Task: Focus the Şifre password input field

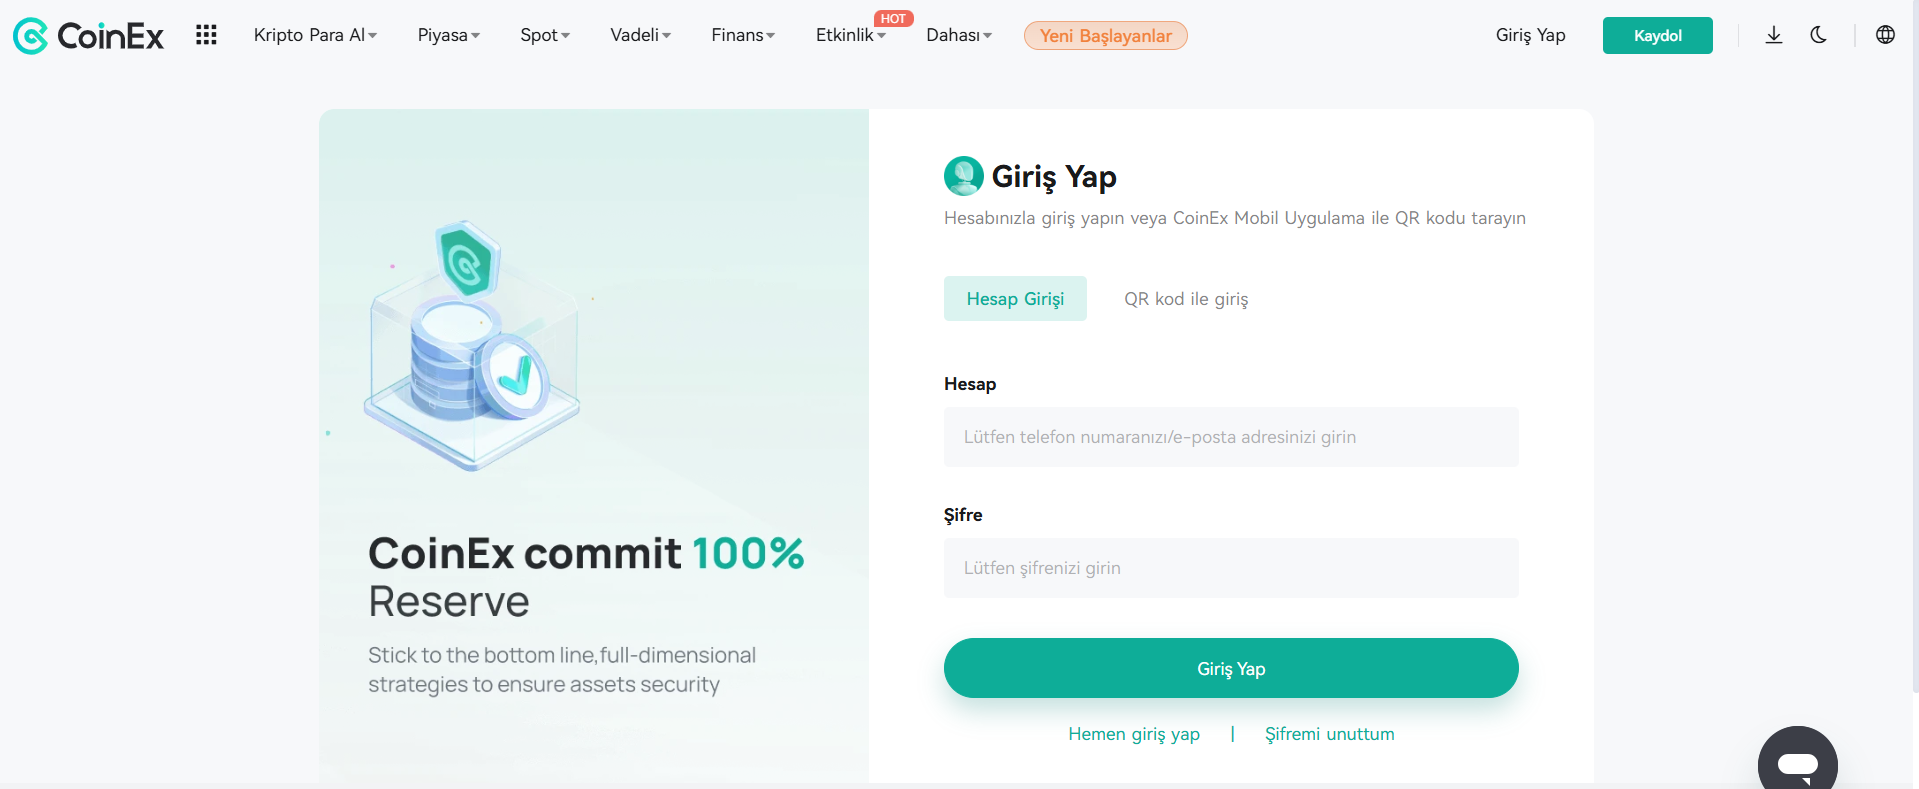Action: [x=1231, y=568]
